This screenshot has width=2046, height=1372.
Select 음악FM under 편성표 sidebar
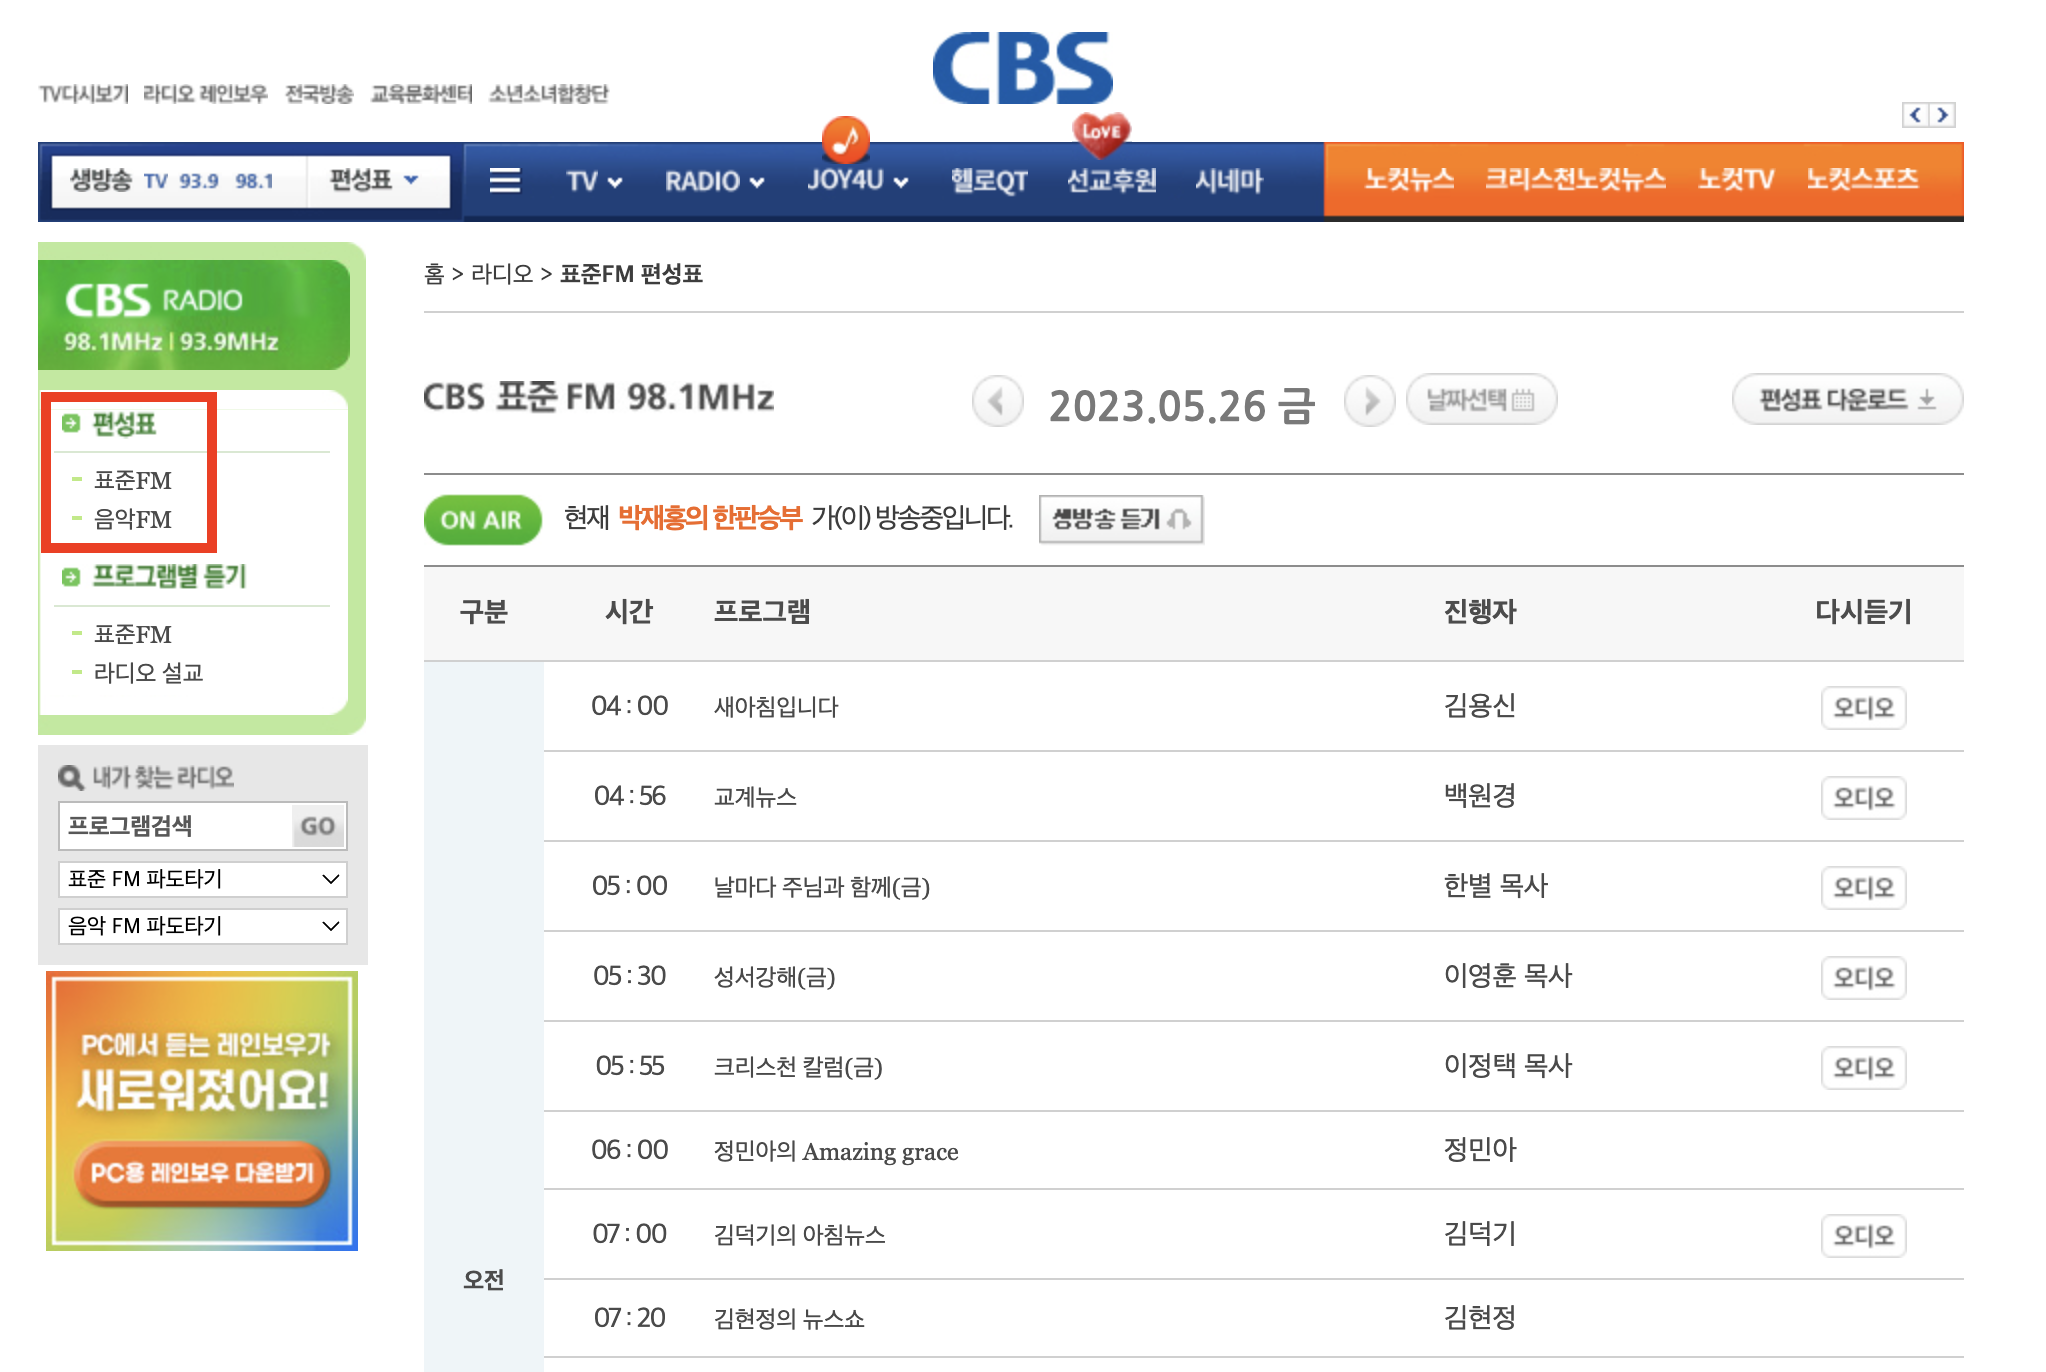coord(133,520)
